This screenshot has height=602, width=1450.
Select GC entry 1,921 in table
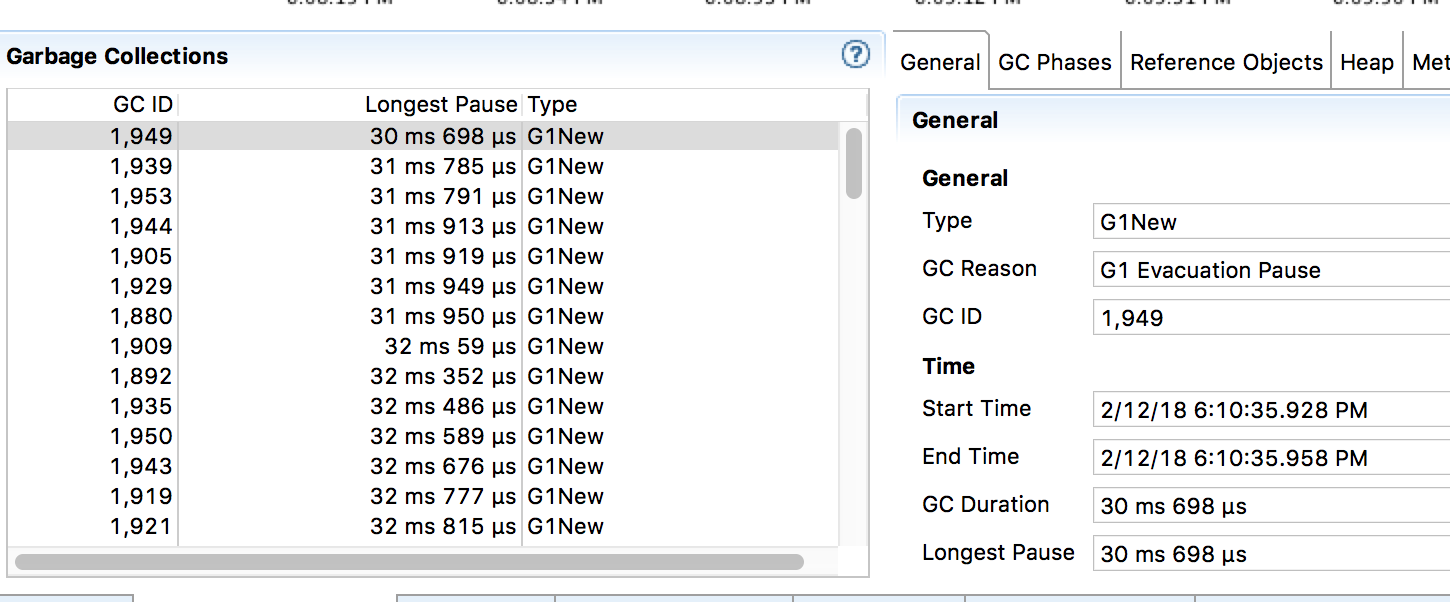click(420, 526)
